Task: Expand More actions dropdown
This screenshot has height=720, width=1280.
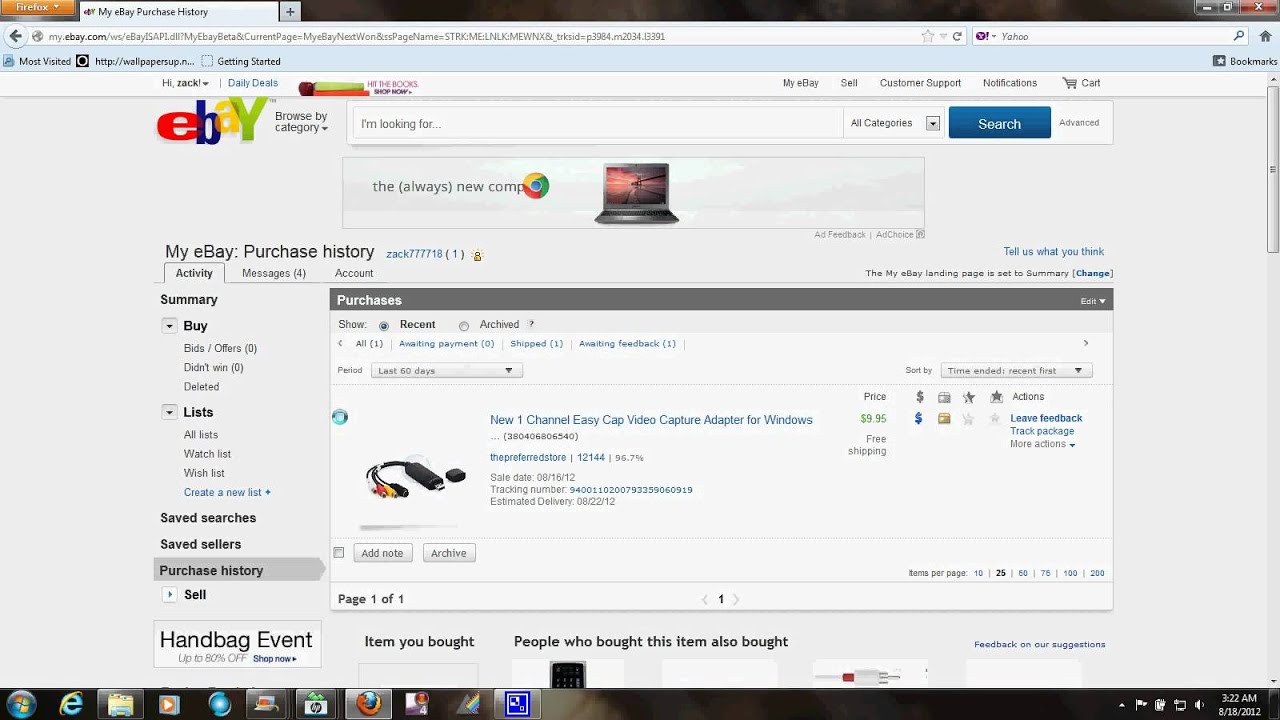Action: coord(1042,444)
